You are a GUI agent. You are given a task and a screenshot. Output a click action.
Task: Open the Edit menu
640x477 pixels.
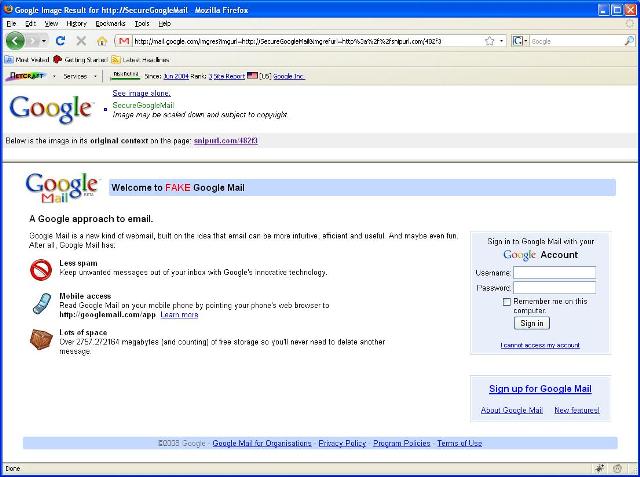[x=31, y=24]
